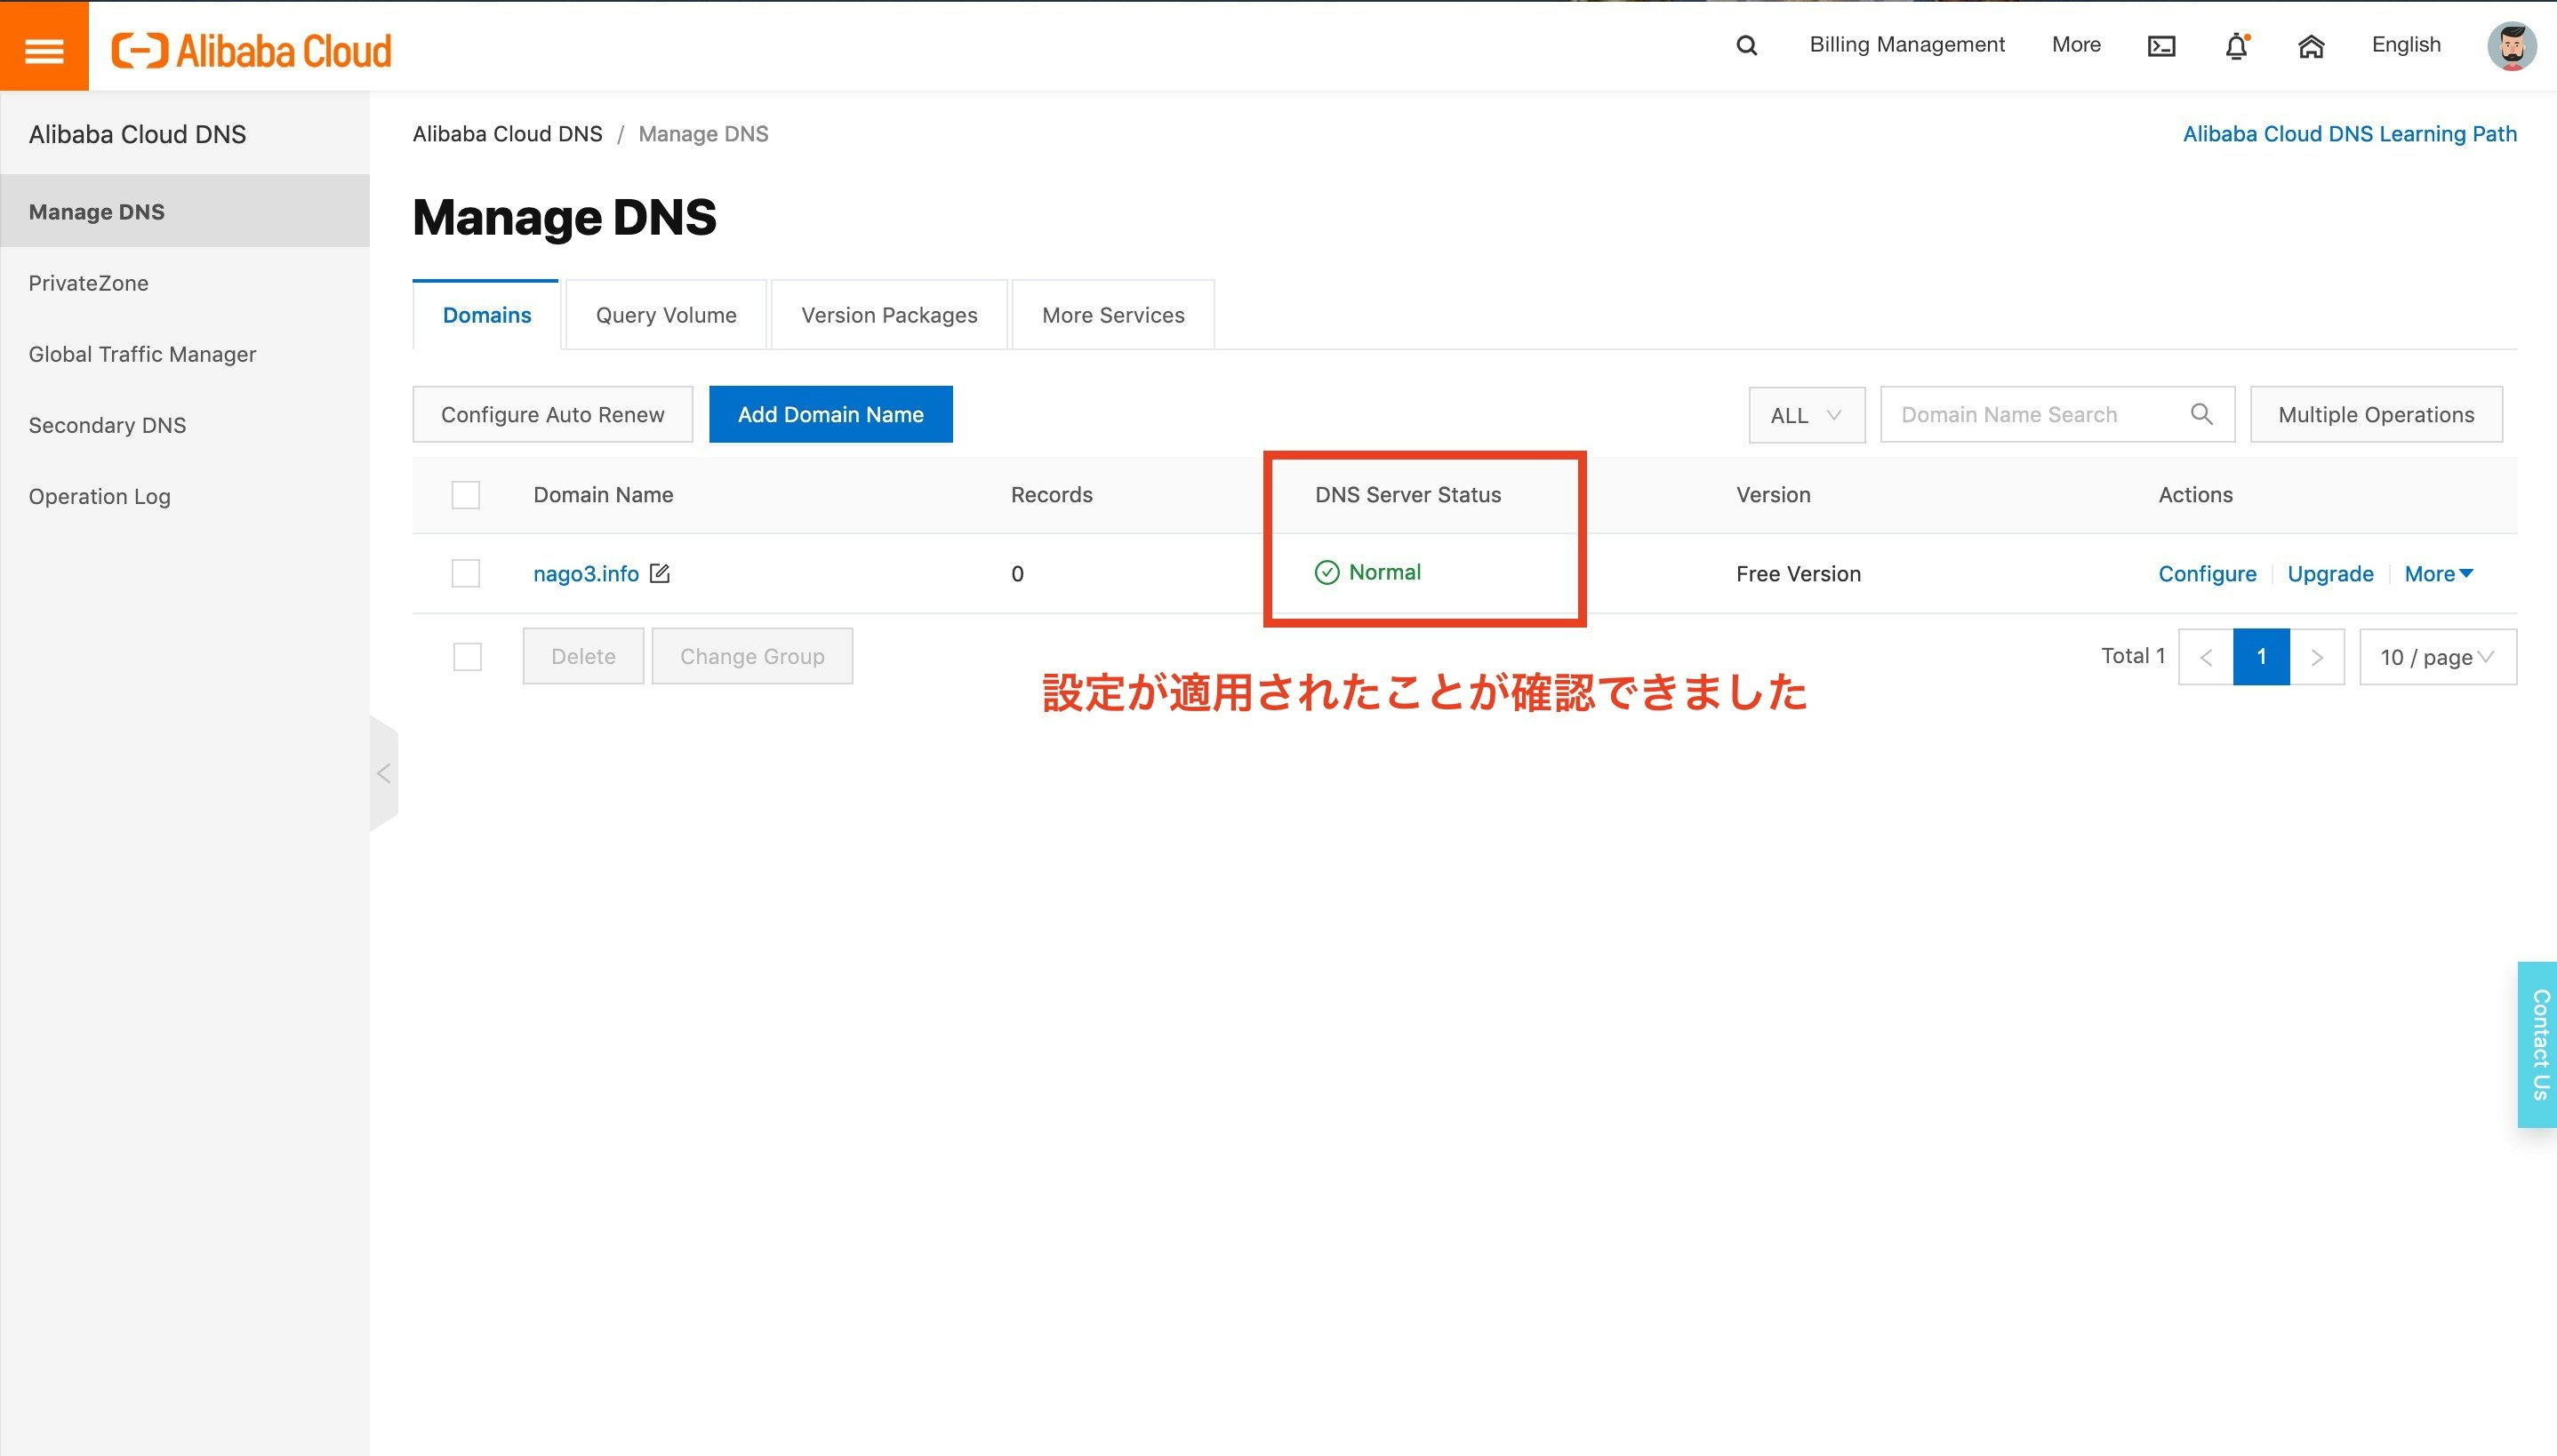The image size is (2557, 1456).
Task: Edit remark icon next to nago3.info
Action: coord(660,573)
